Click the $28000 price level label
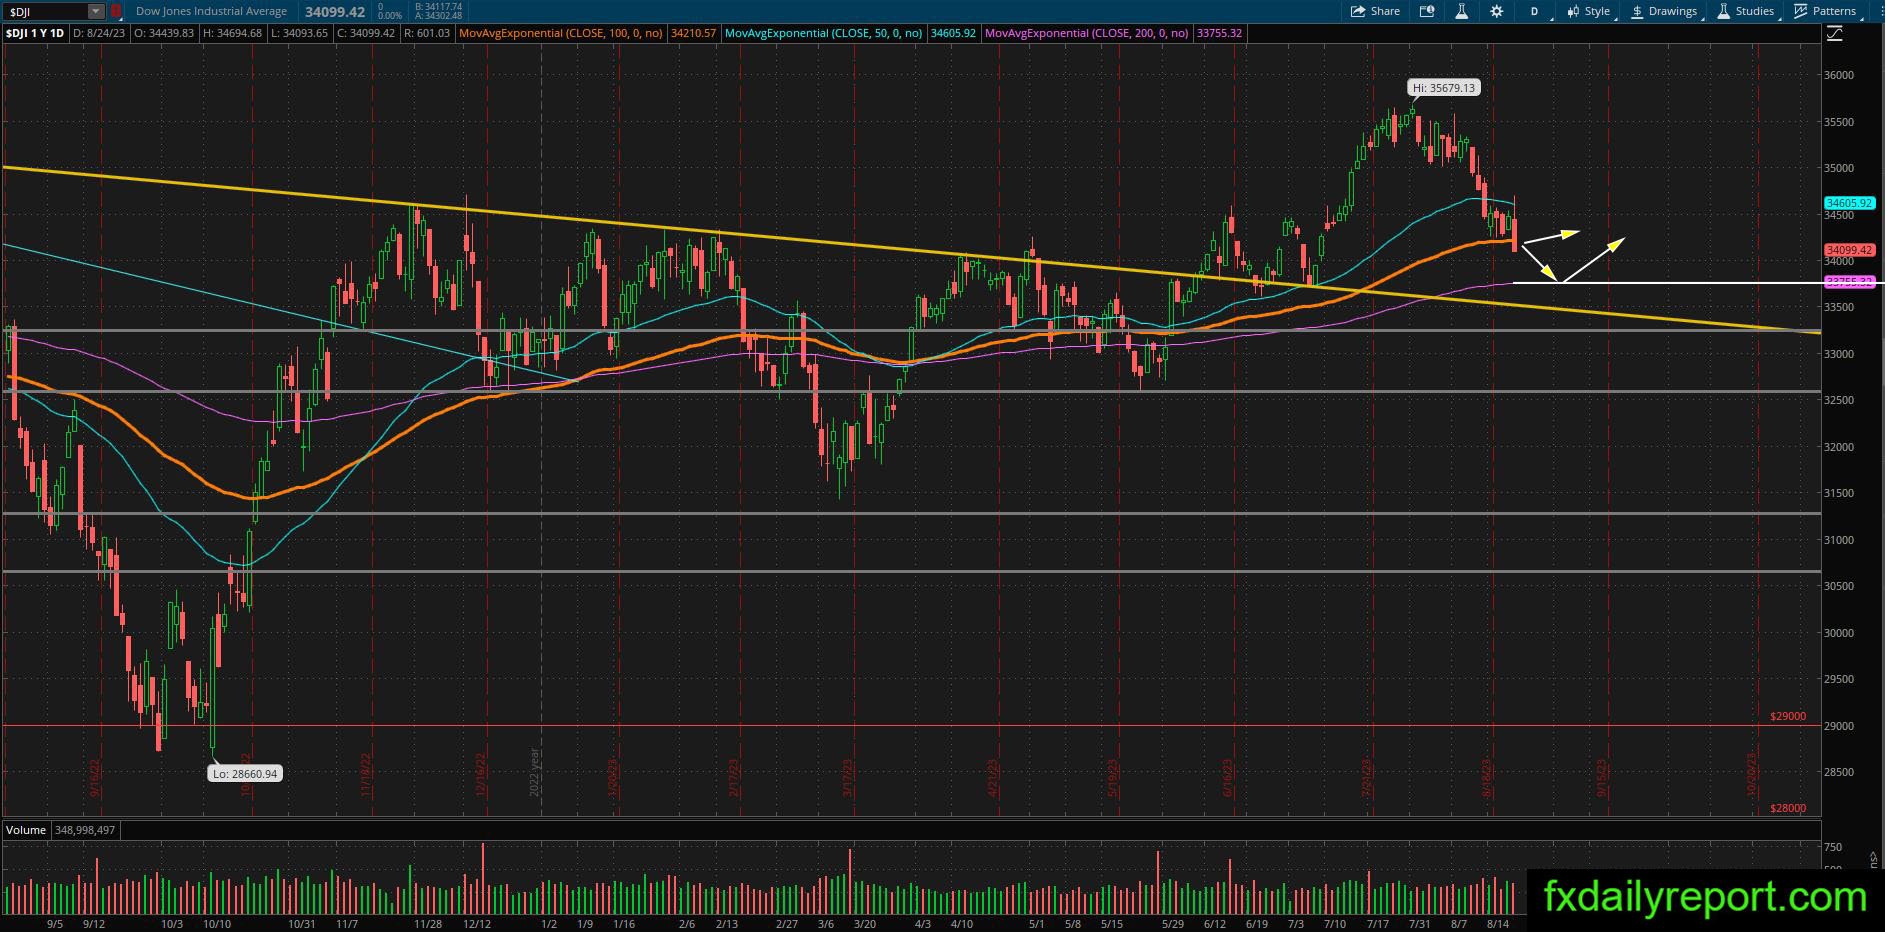The image size is (1885, 932). pyautogui.click(x=1788, y=808)
